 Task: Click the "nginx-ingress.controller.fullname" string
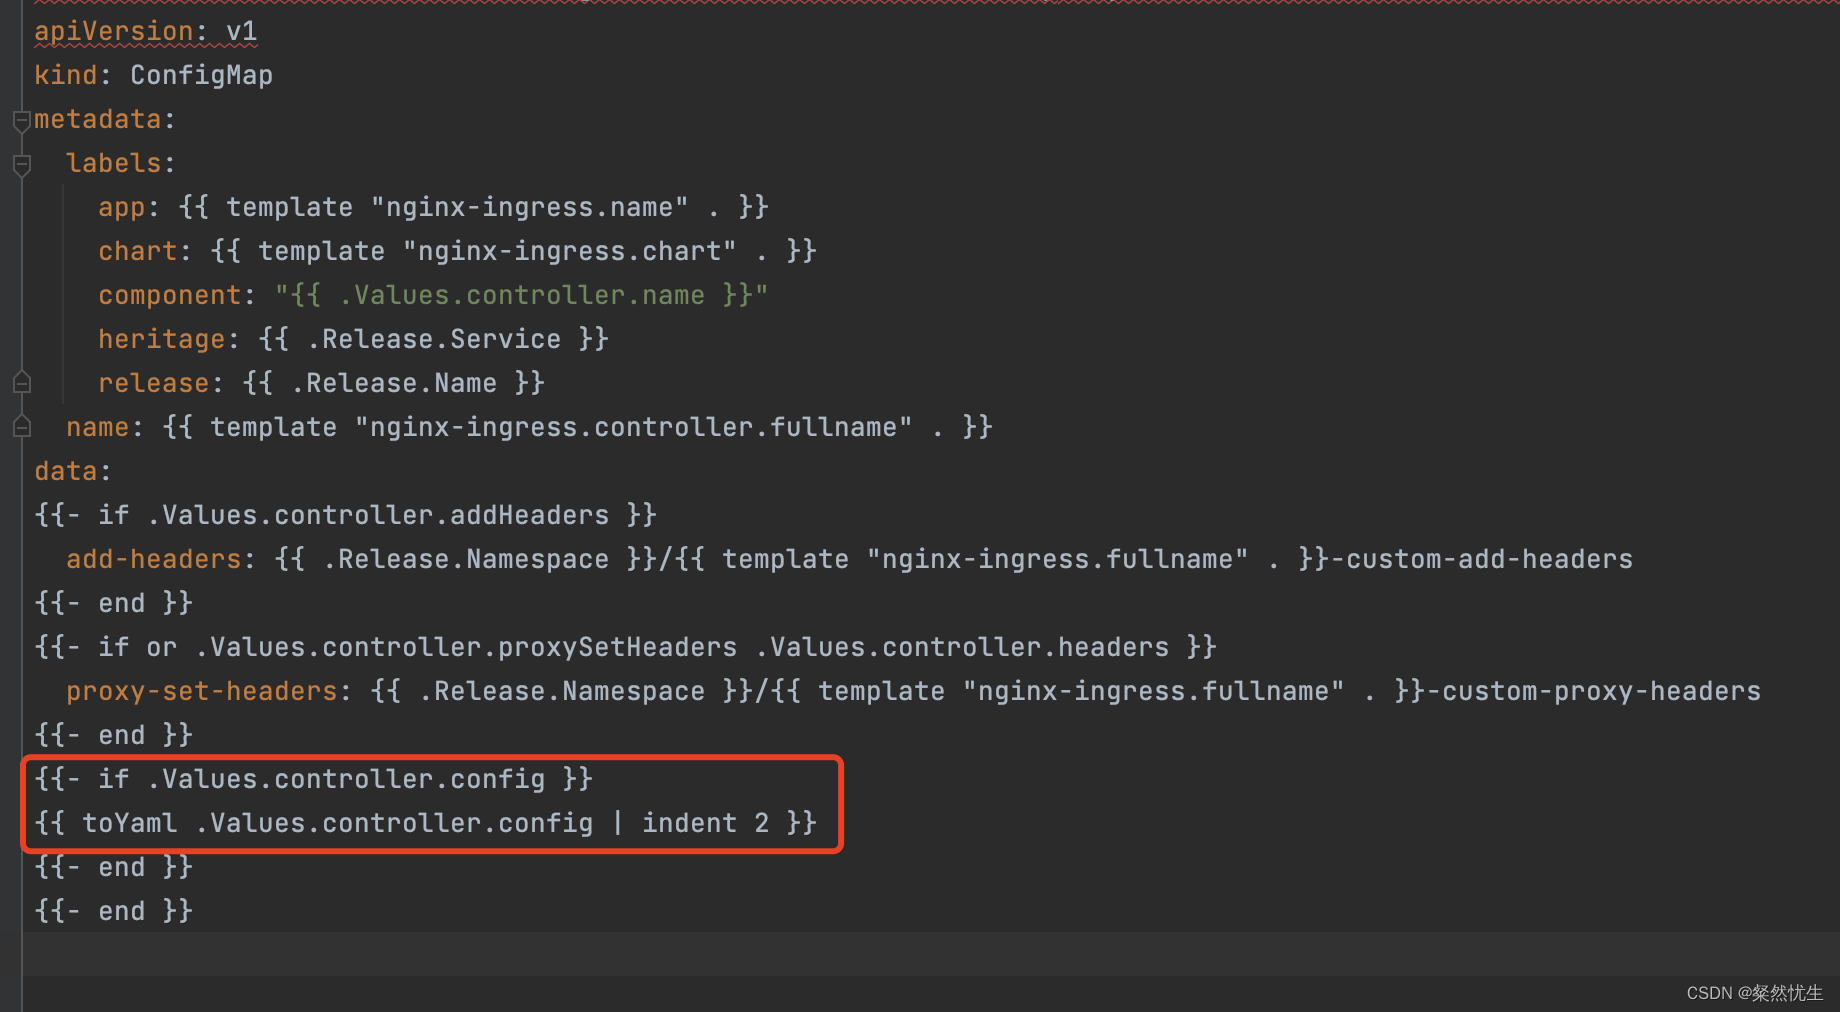pos(633,428)
